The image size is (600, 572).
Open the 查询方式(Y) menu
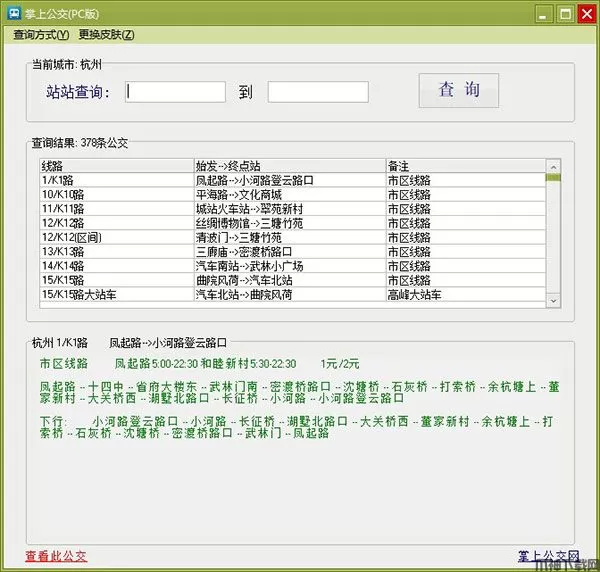pyautogui.click(x=41, y=35)
